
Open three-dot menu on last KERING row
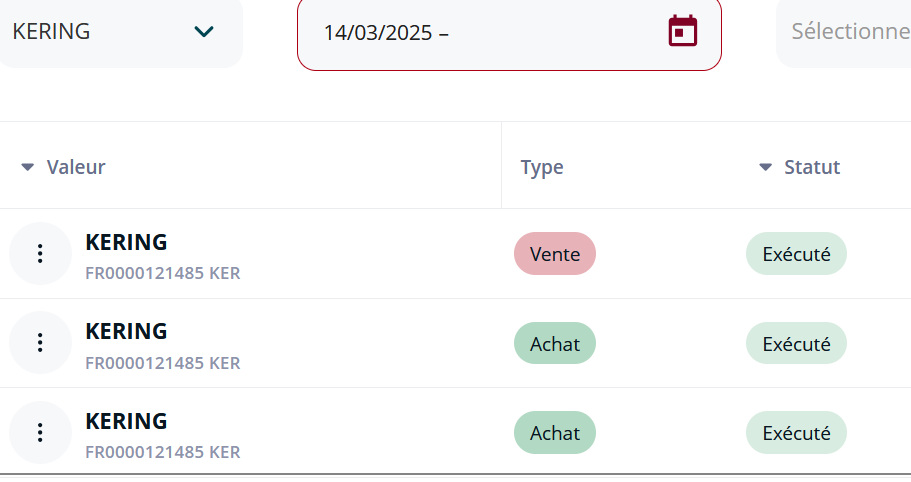[x=40, y=433]
